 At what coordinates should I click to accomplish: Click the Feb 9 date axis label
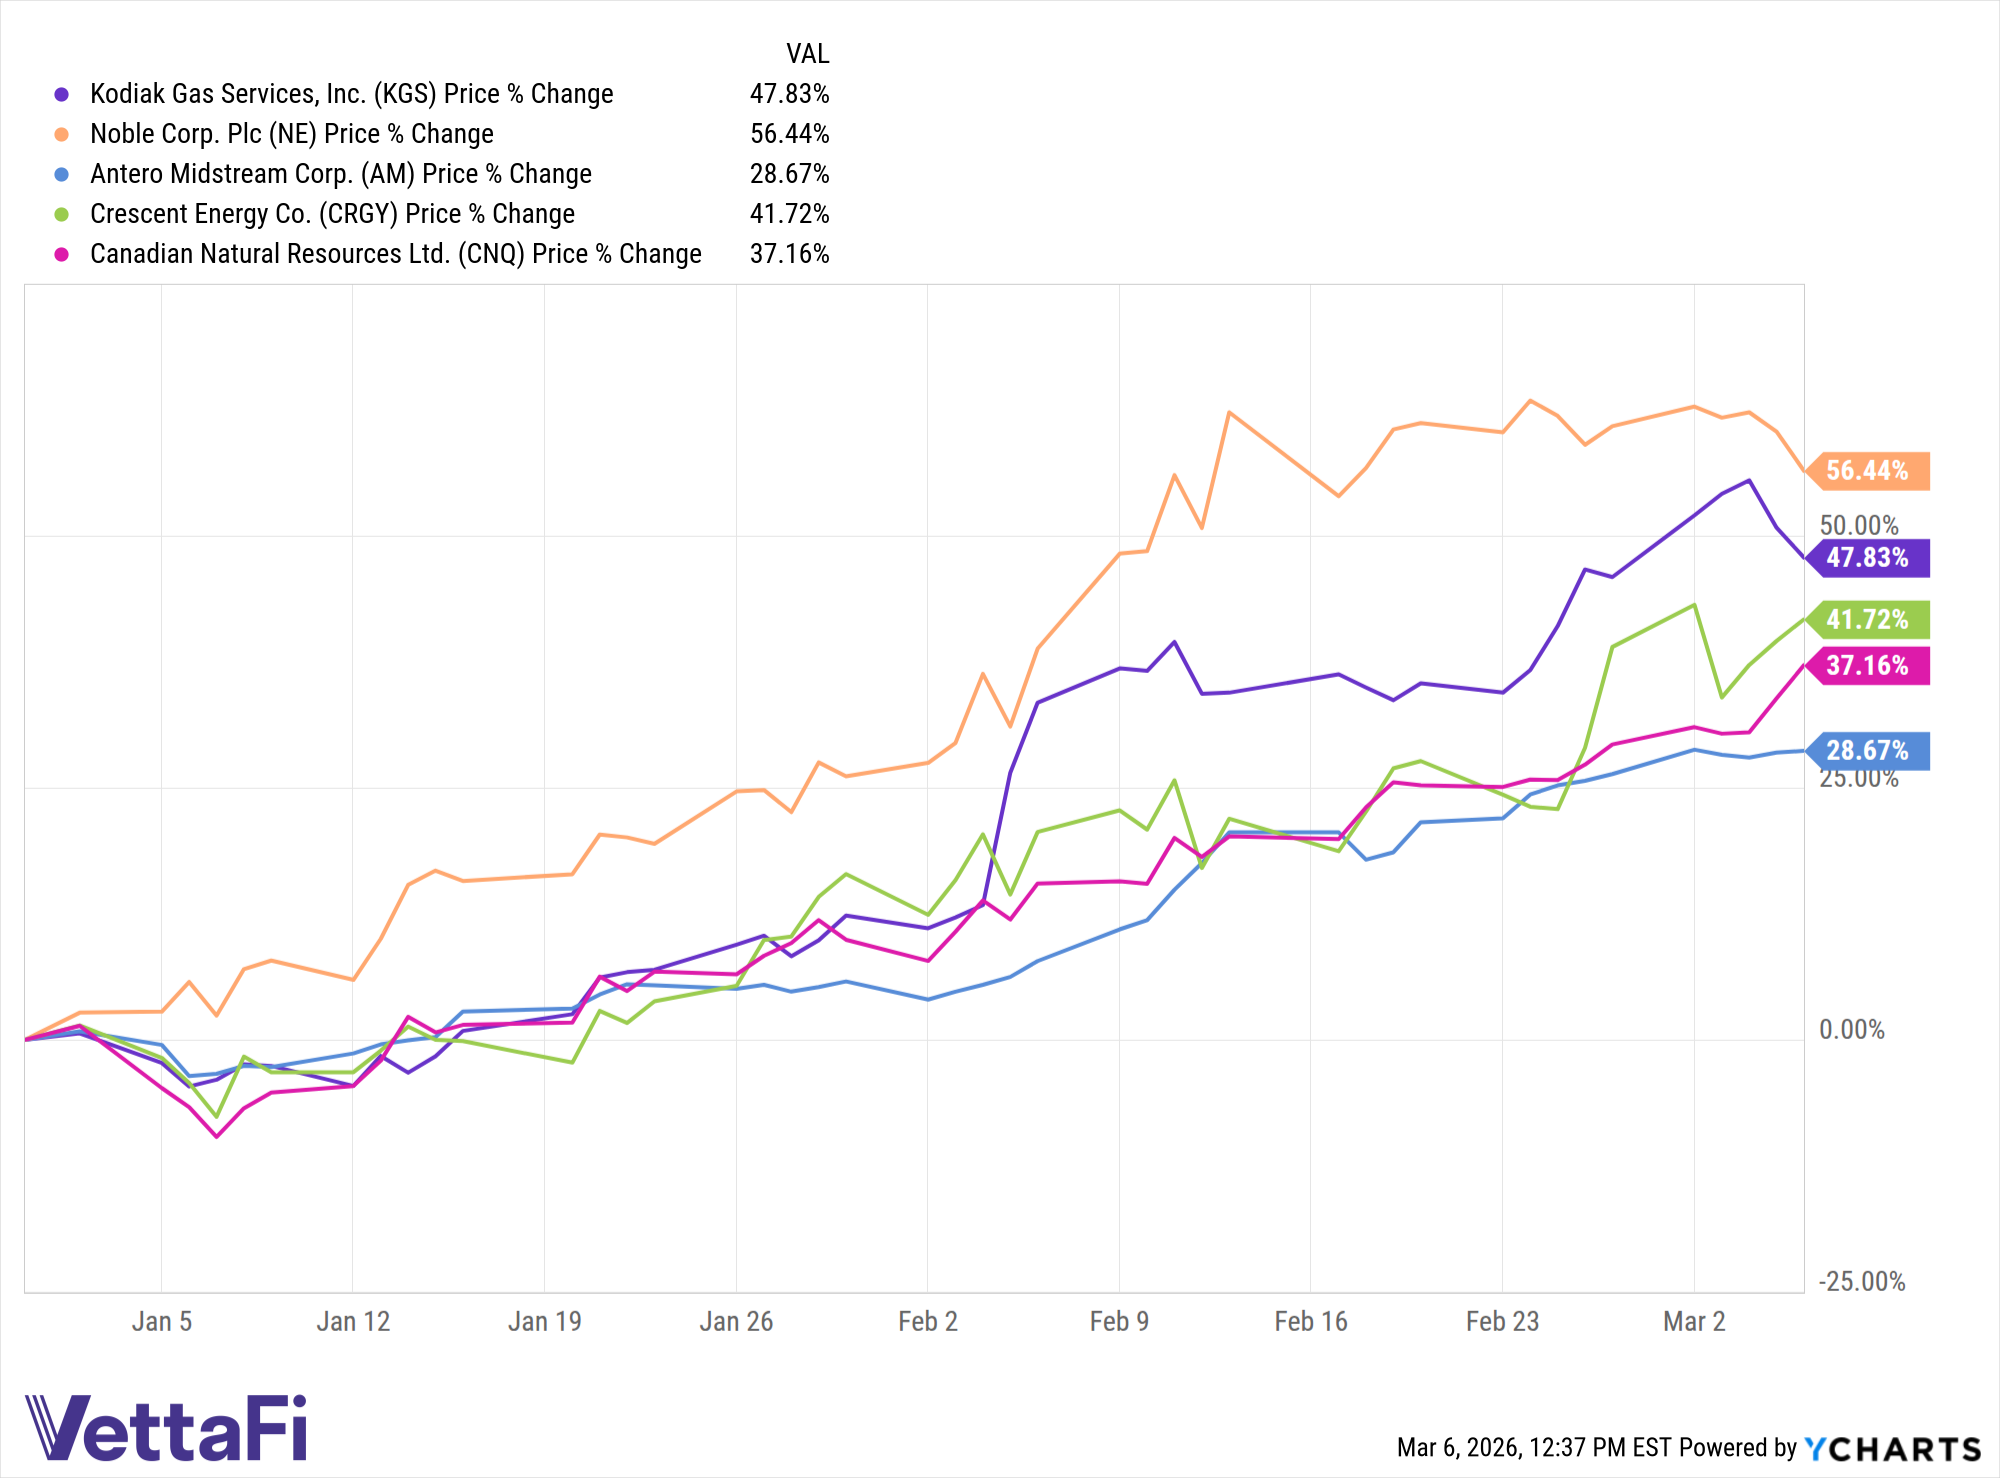coord(1119,1322)
